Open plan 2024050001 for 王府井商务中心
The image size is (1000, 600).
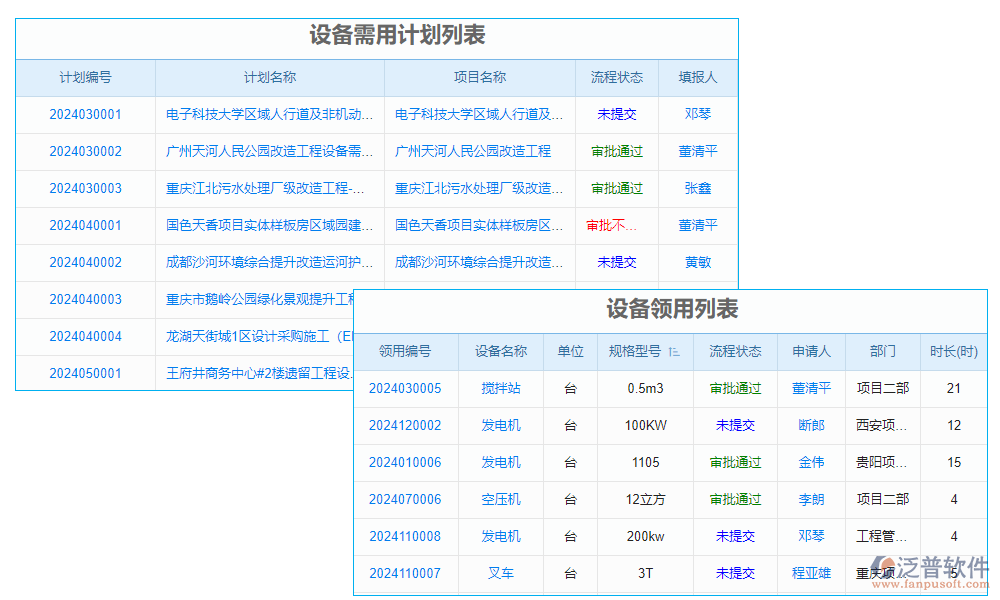pos(85,373)
